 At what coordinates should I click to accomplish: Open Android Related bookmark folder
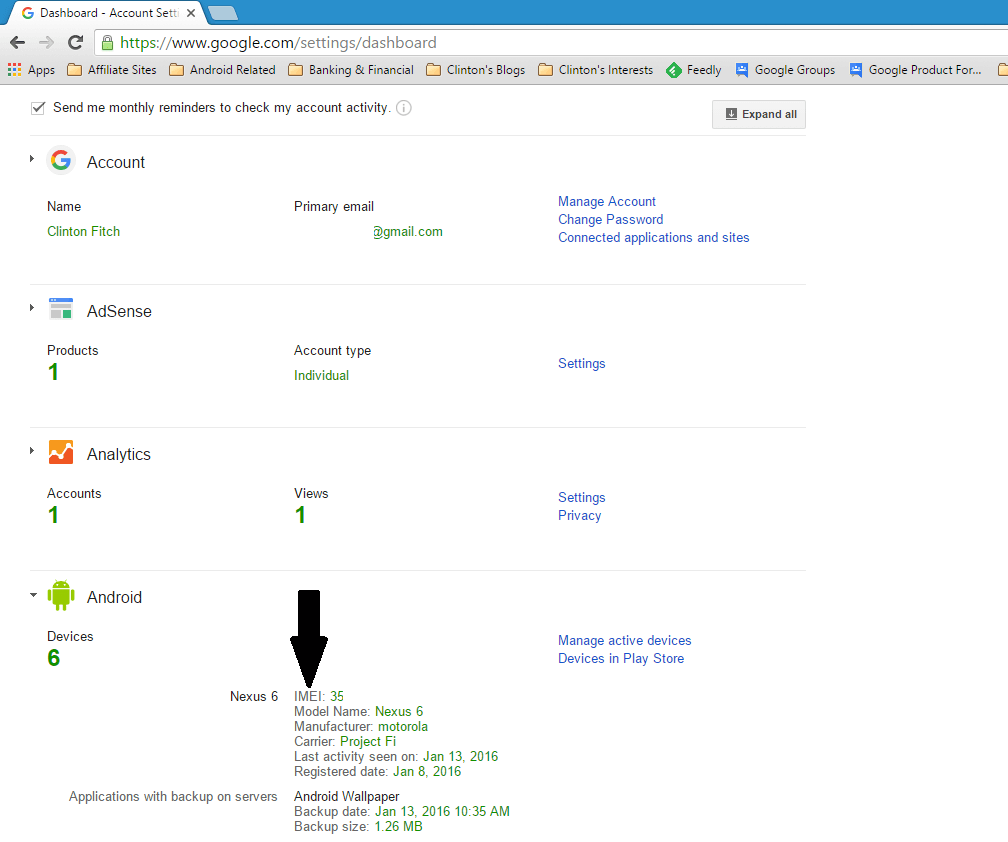(222, 69)
